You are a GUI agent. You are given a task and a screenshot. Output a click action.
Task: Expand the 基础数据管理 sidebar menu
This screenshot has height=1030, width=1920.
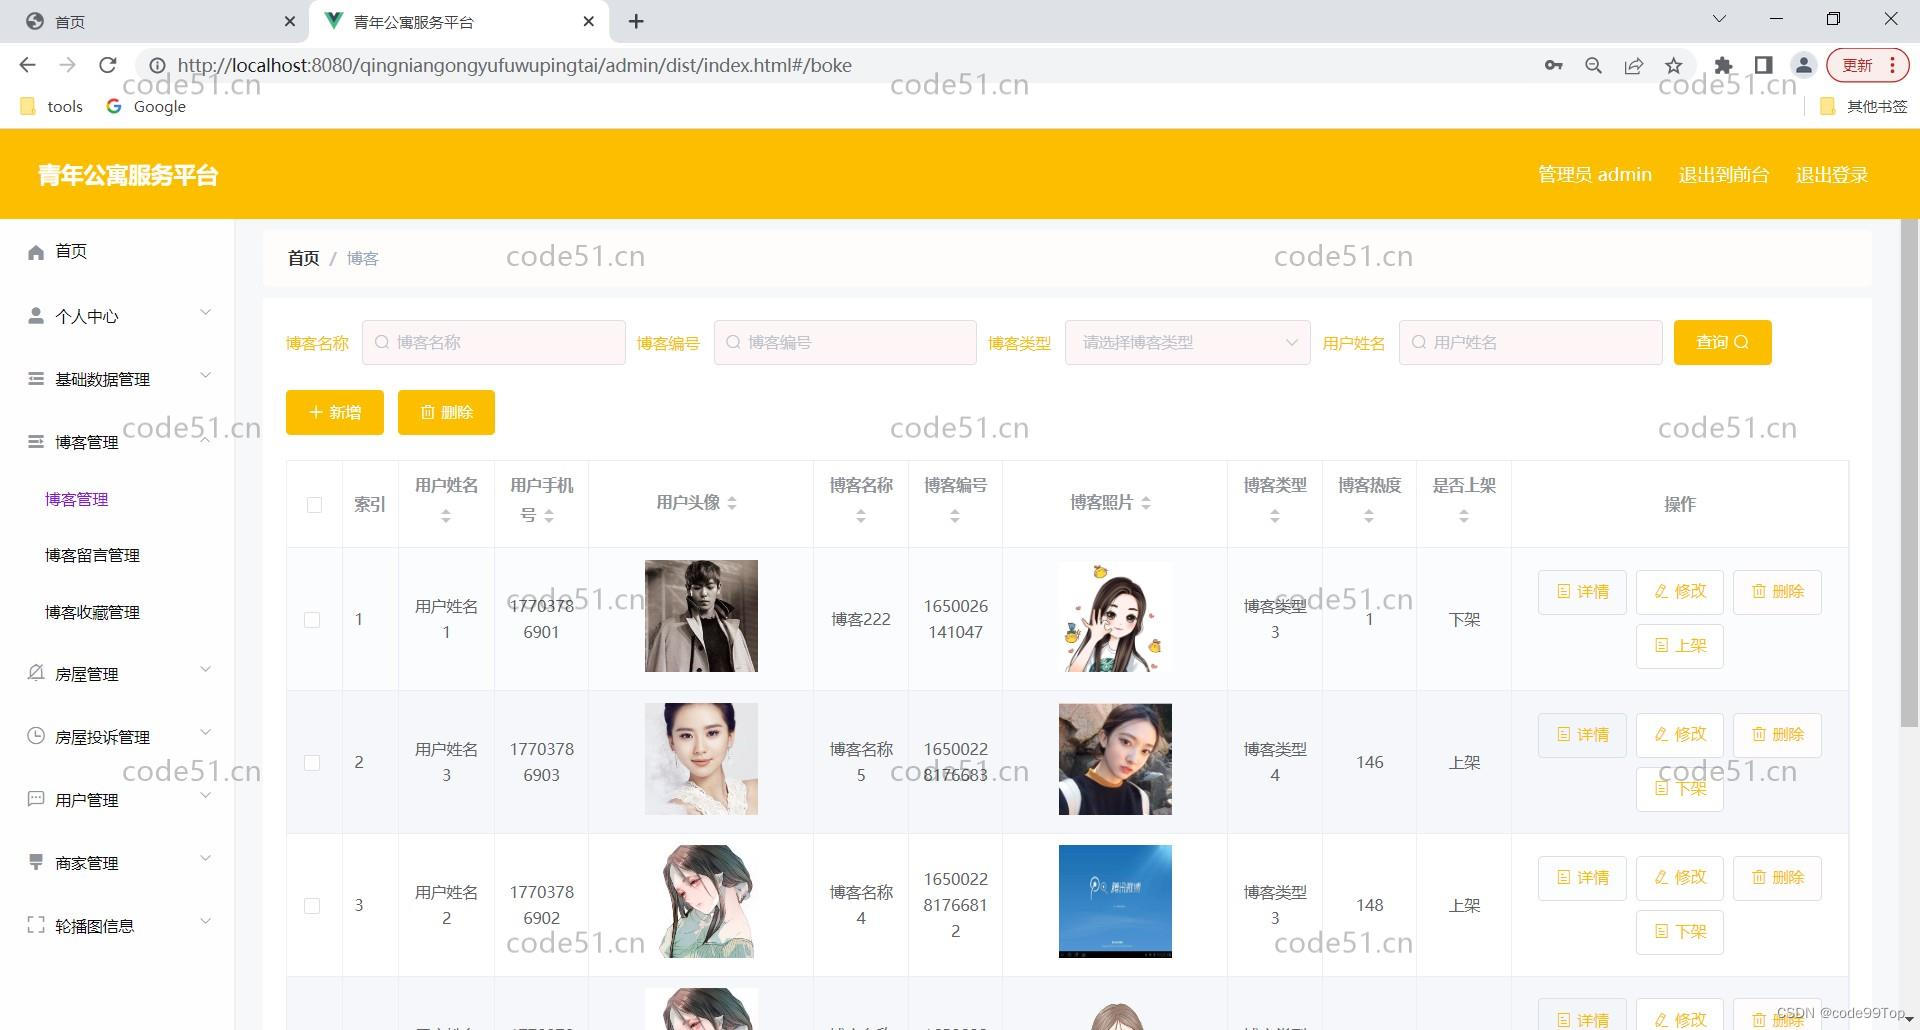click(118, 379)
